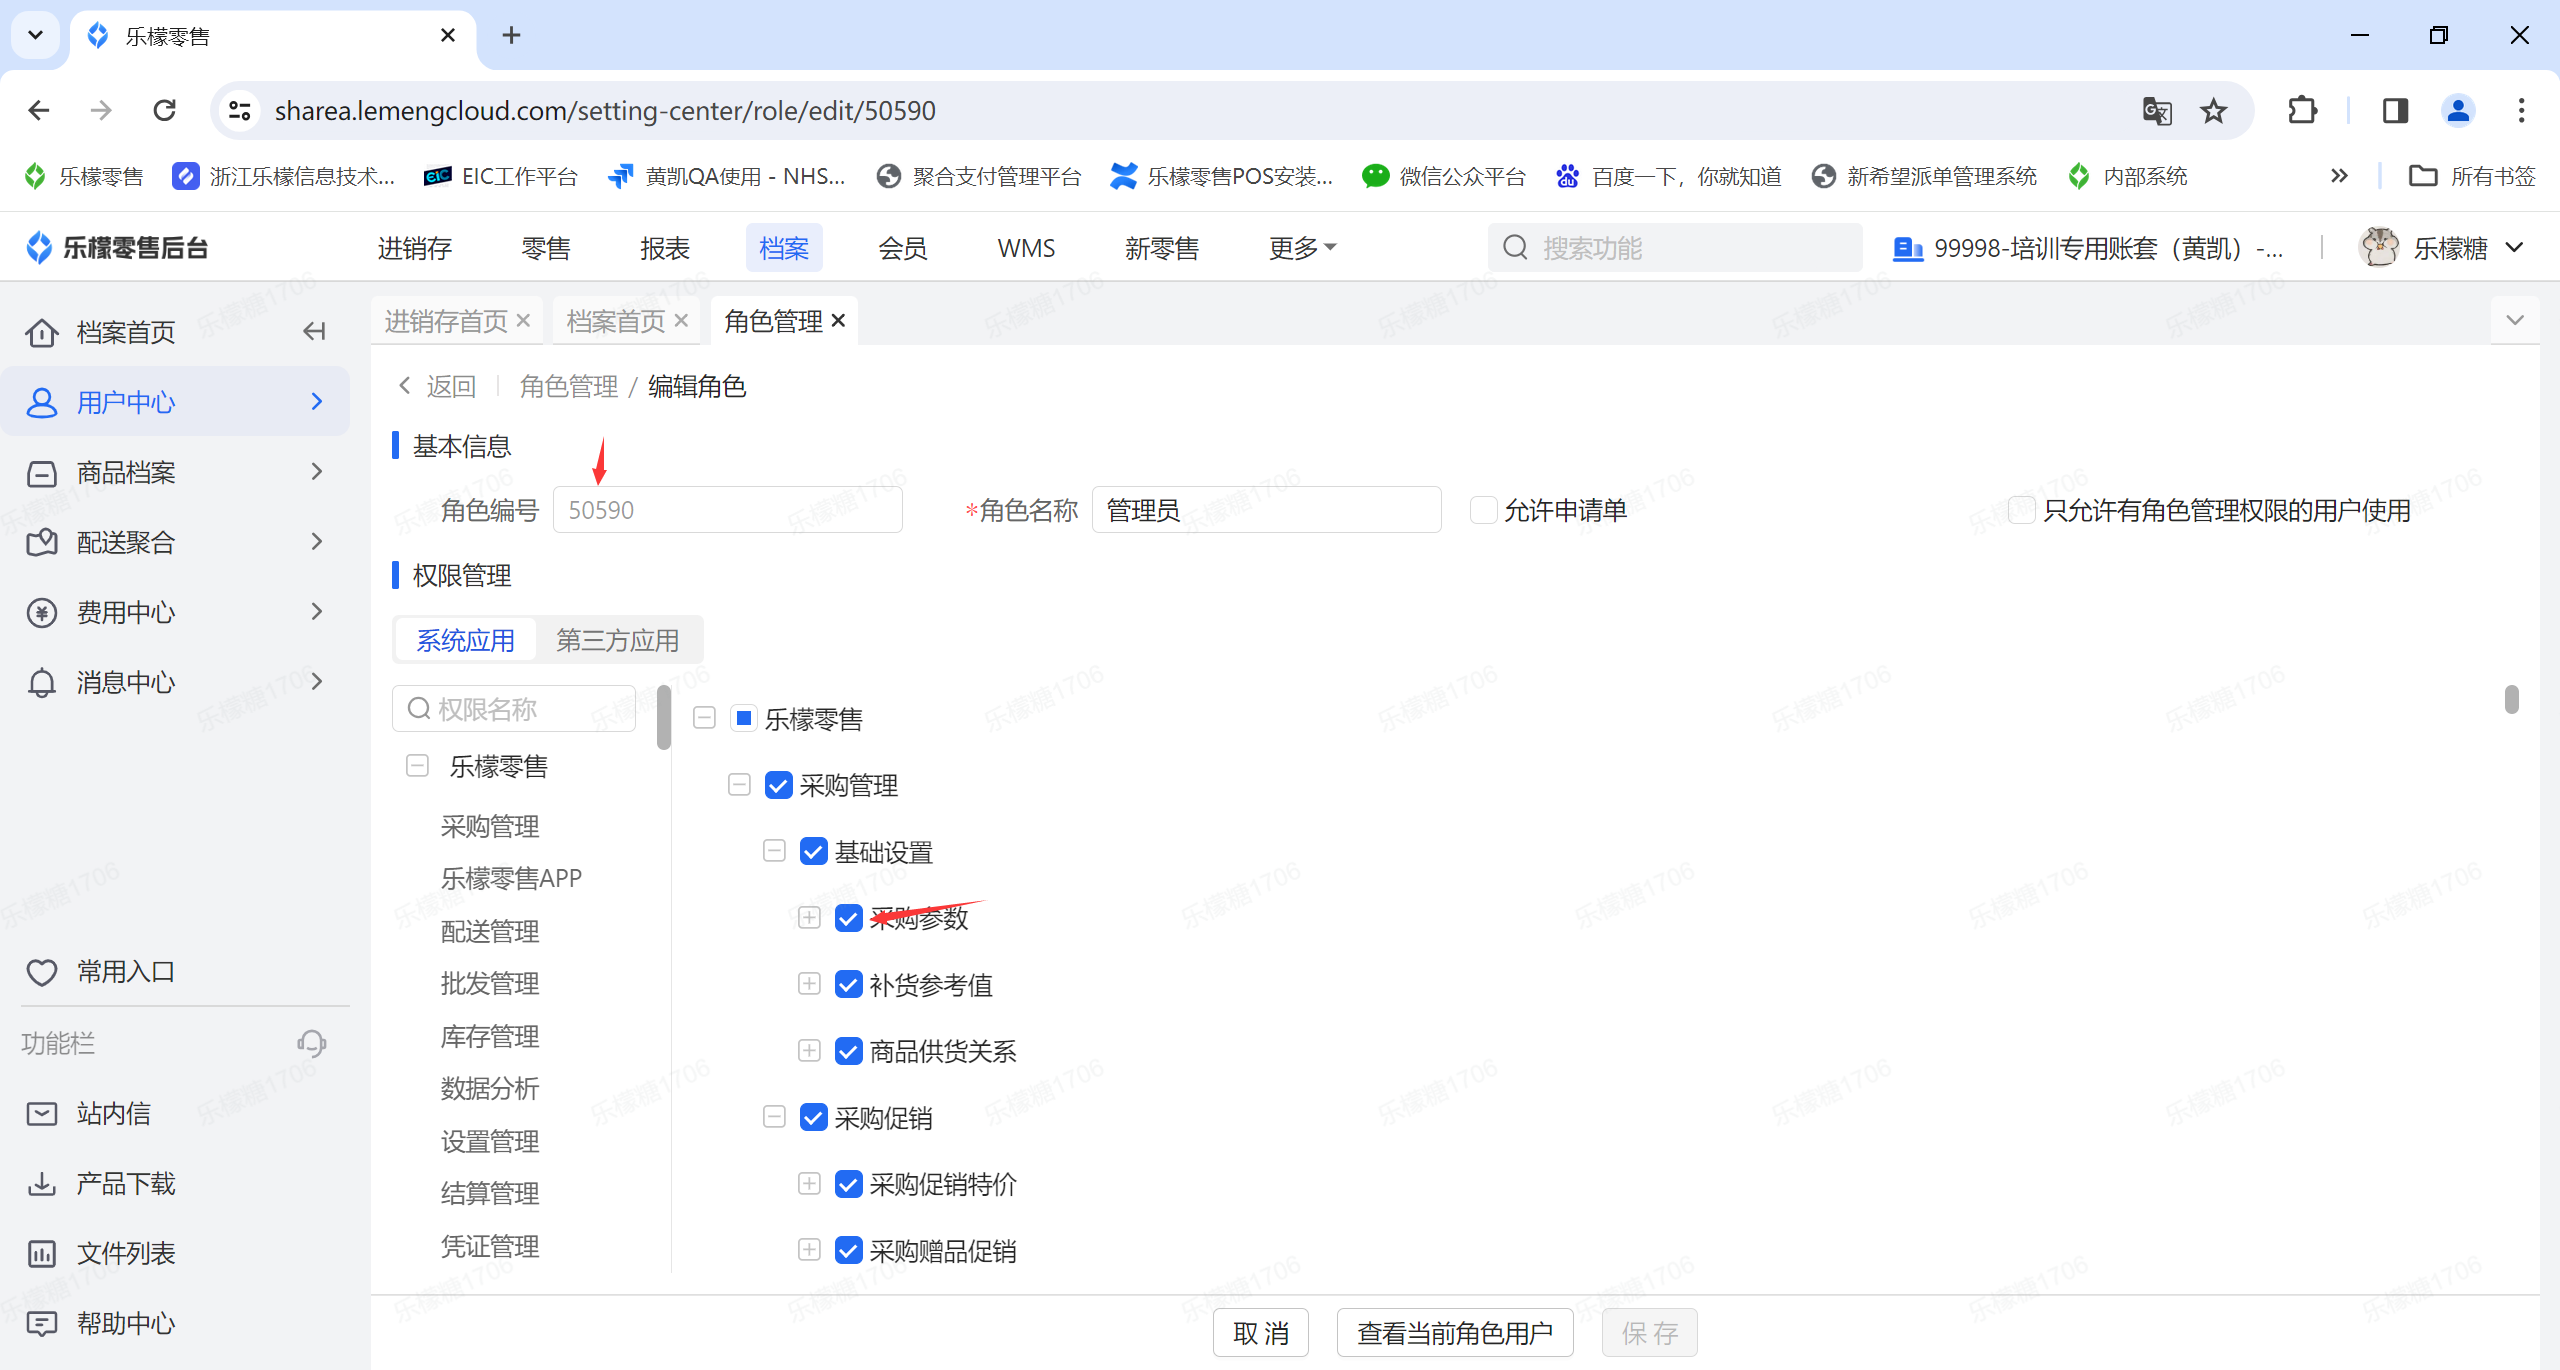Open the browser extensions puzzle icon
The image size is (2560, 1370).
2303,110
